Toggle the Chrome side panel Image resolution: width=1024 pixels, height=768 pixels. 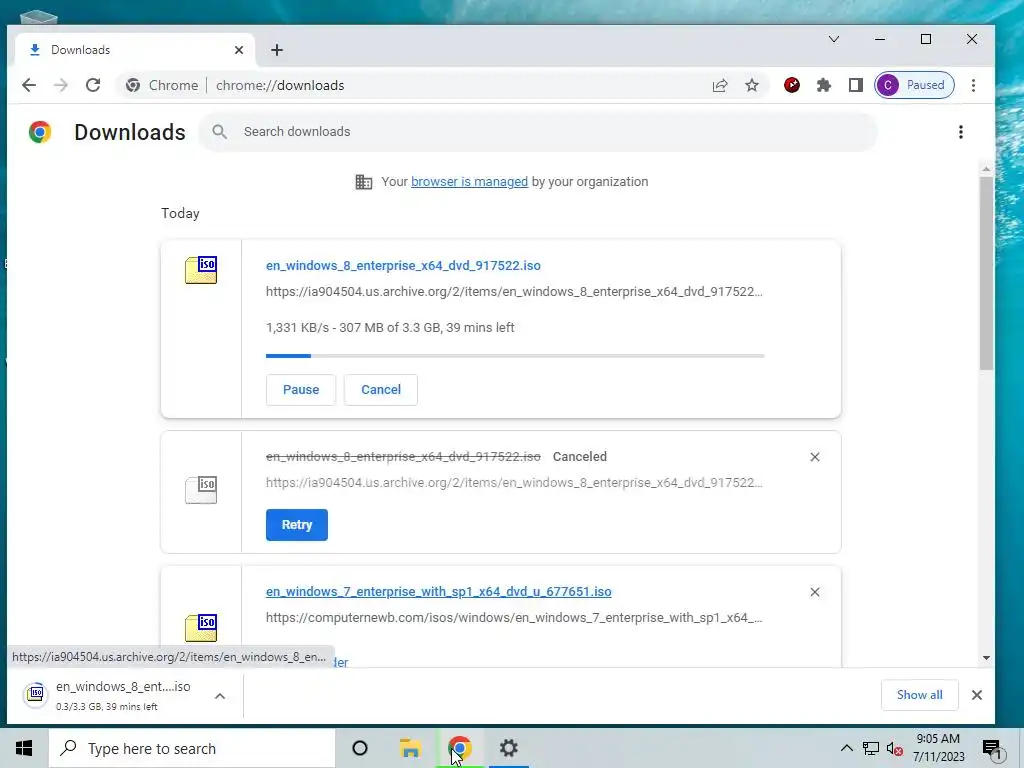(x=856, y=85)
